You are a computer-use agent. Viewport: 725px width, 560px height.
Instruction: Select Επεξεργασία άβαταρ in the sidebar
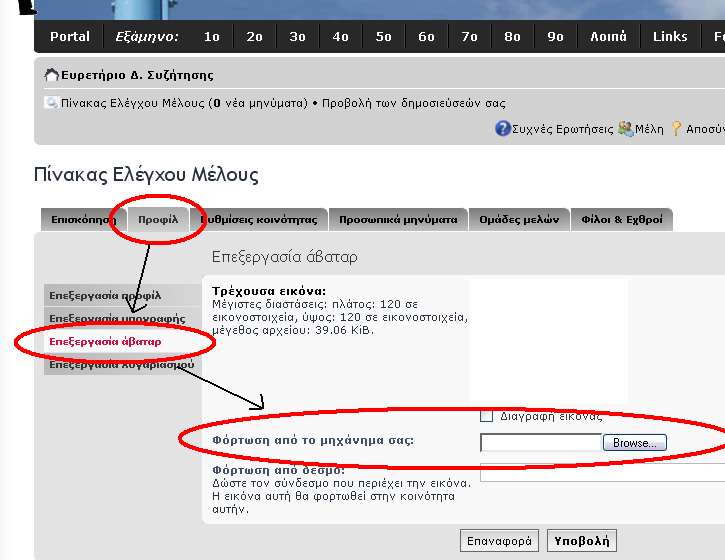105,342
